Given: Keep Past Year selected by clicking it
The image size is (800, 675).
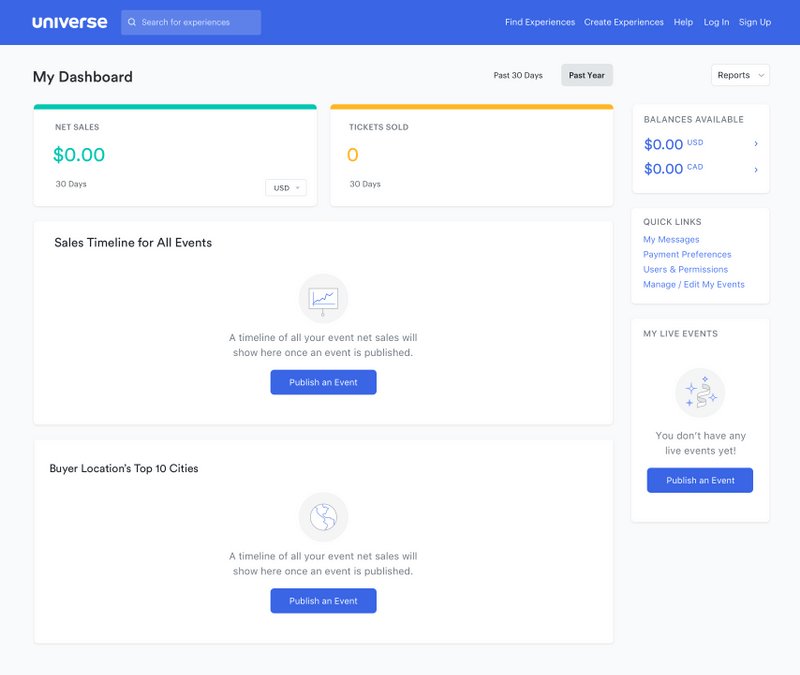Looking at the screenshot, I should point(587,74).
